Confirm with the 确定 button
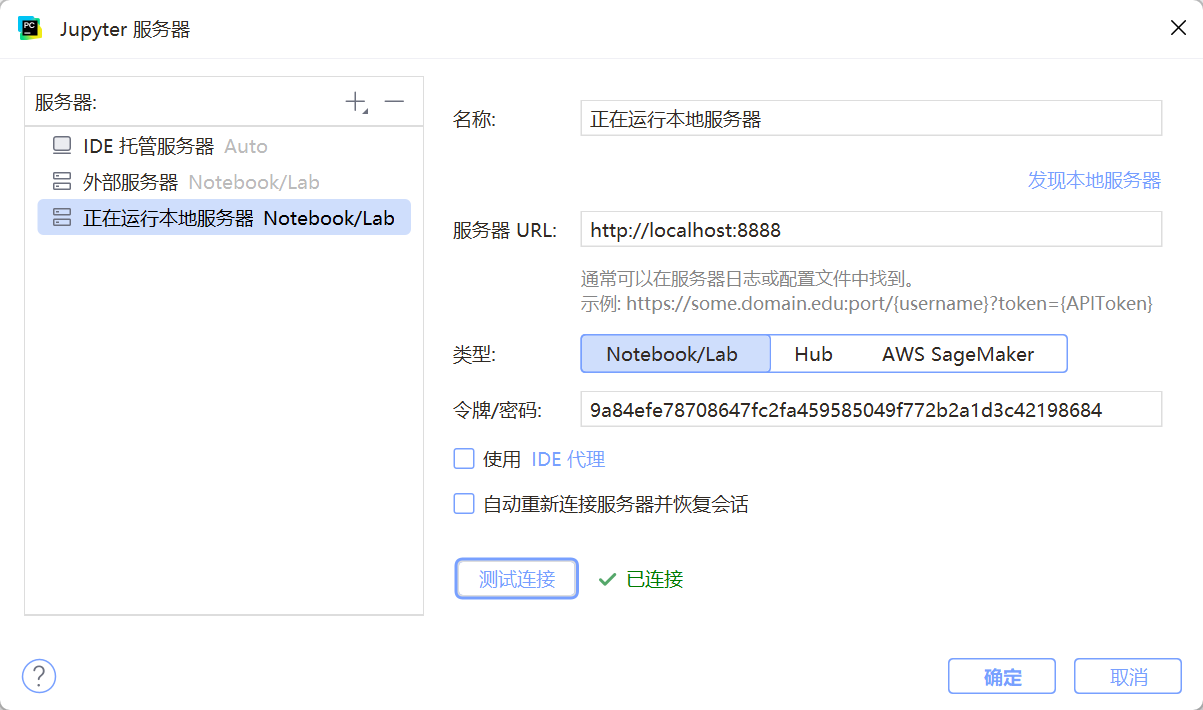The image size is (1203, 710). (1002, 676)
